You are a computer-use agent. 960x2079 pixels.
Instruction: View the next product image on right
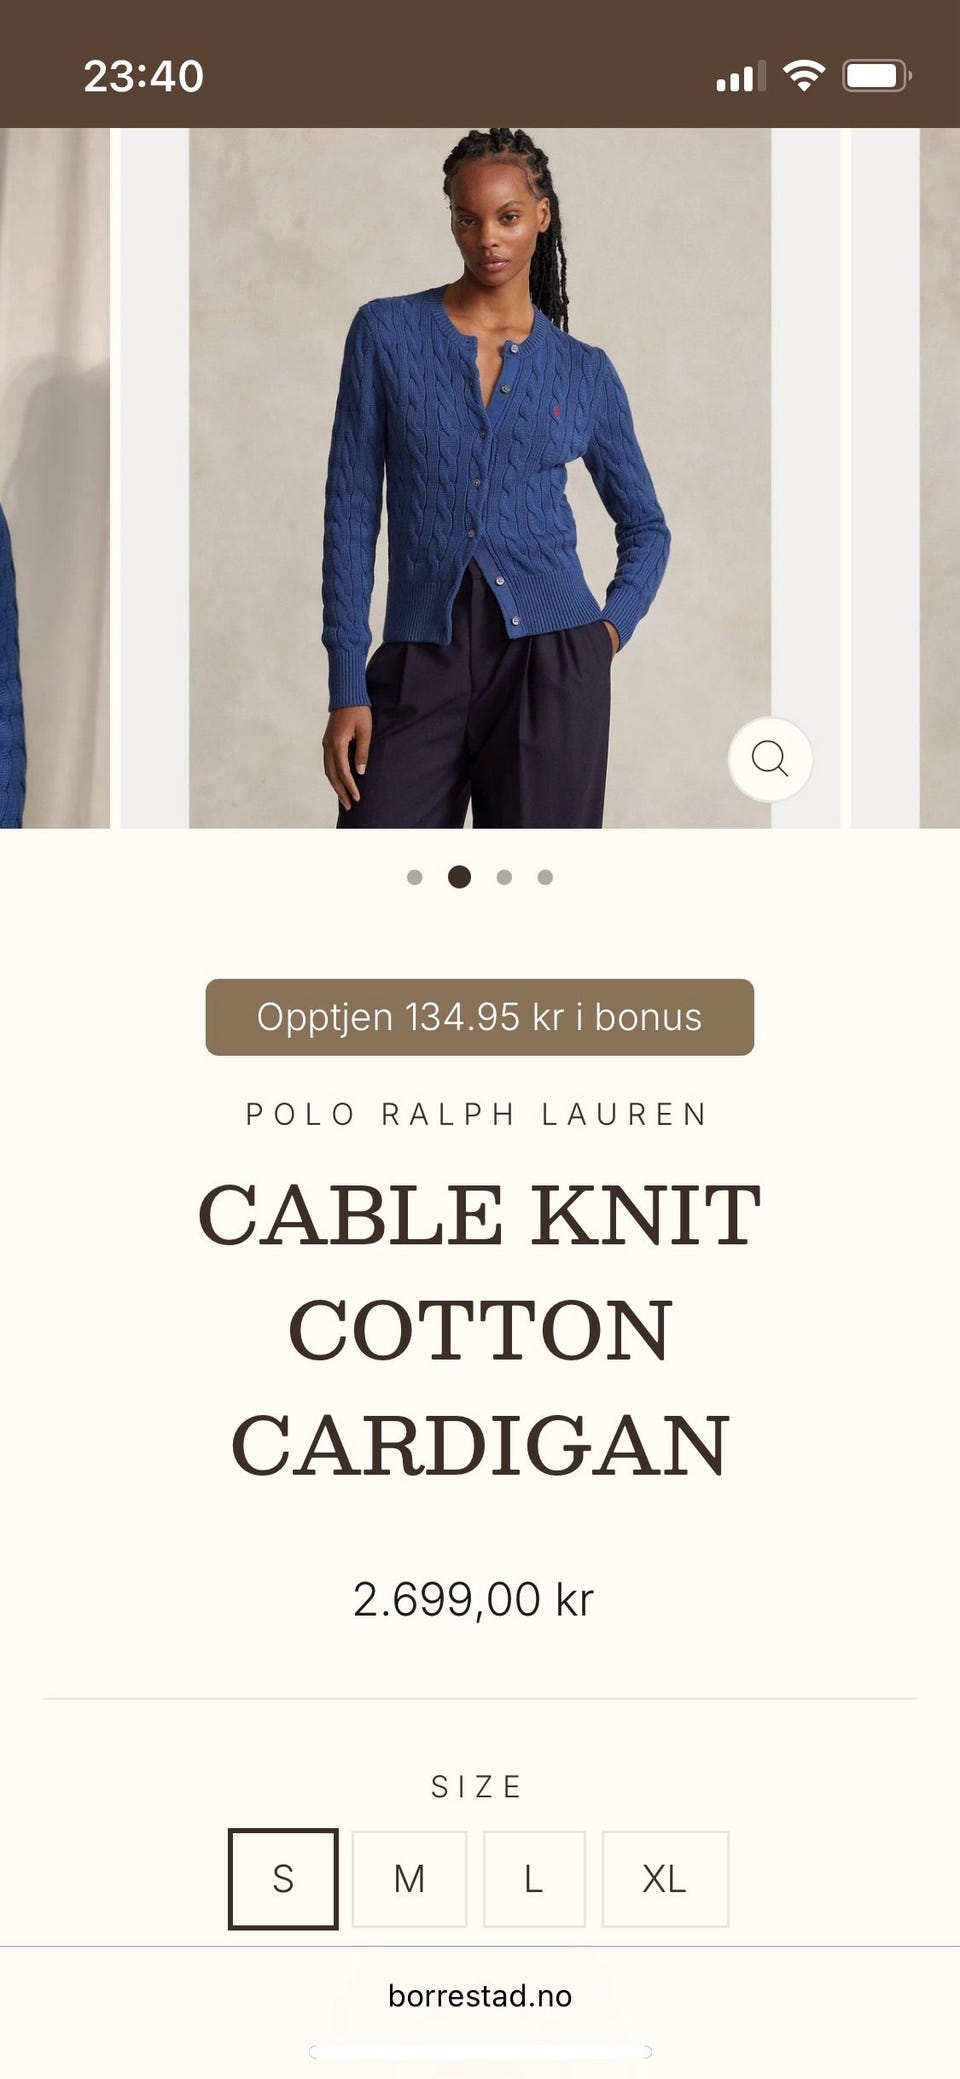pos(905,478)
